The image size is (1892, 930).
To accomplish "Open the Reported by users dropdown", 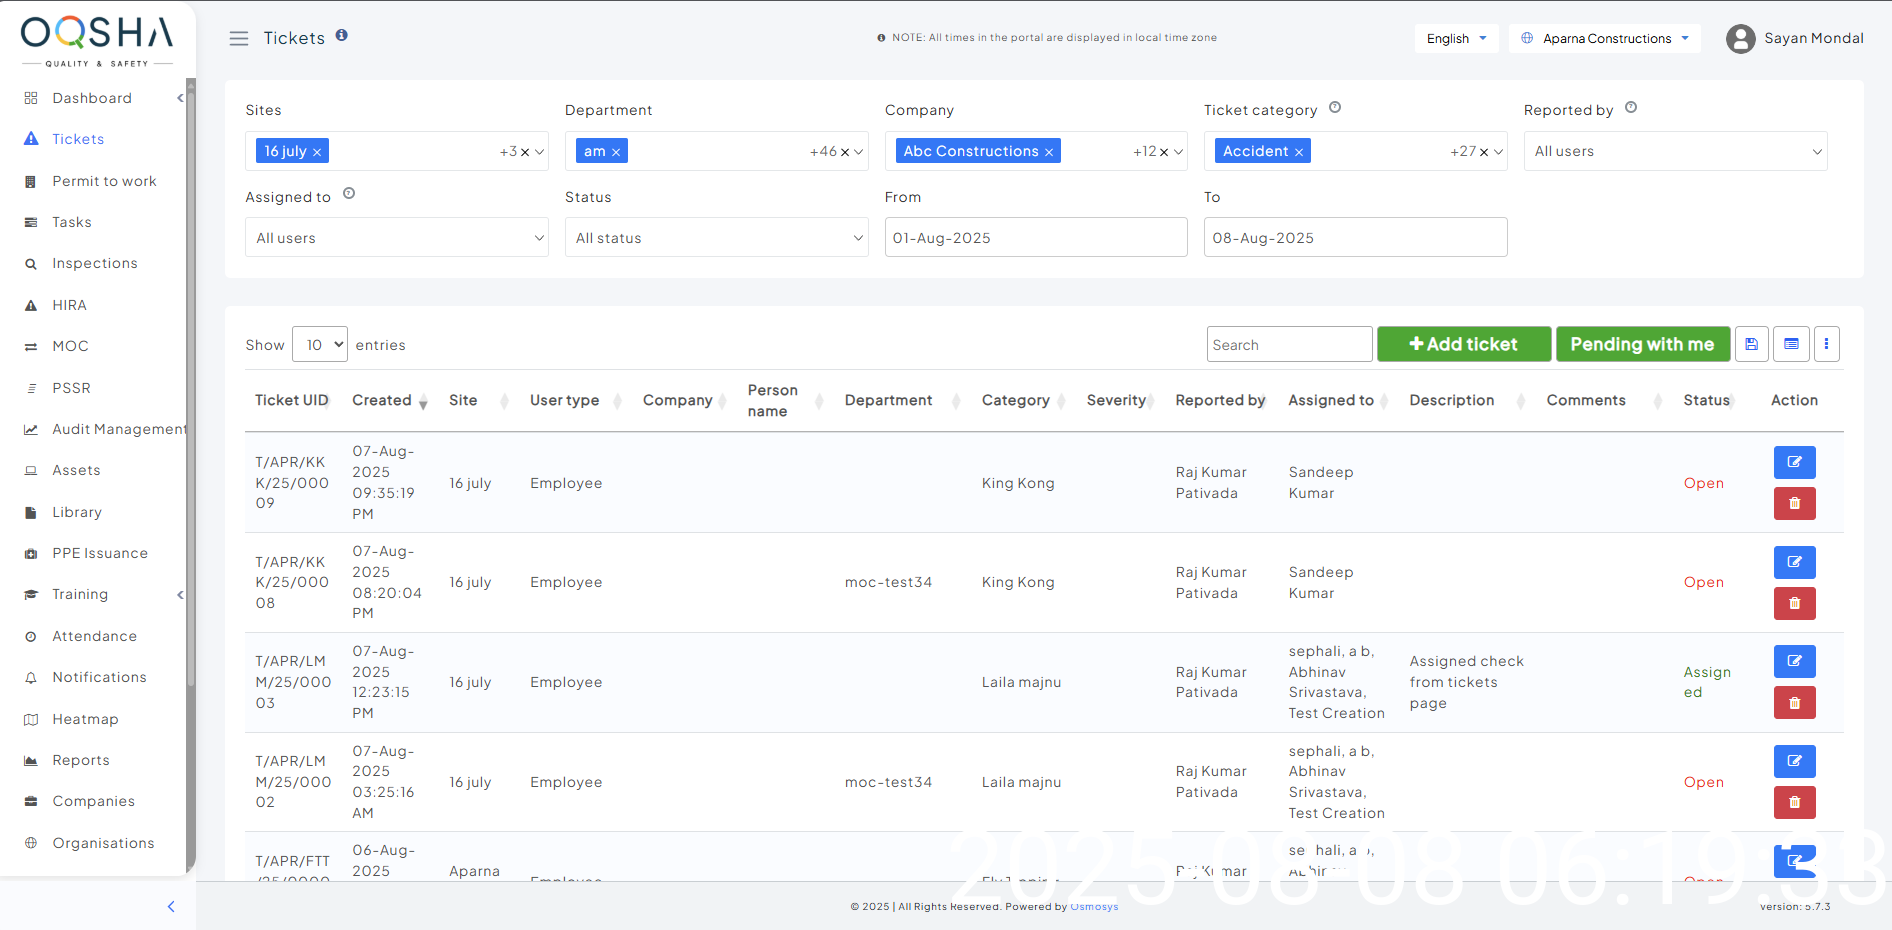I will (x=1675, y=151).
